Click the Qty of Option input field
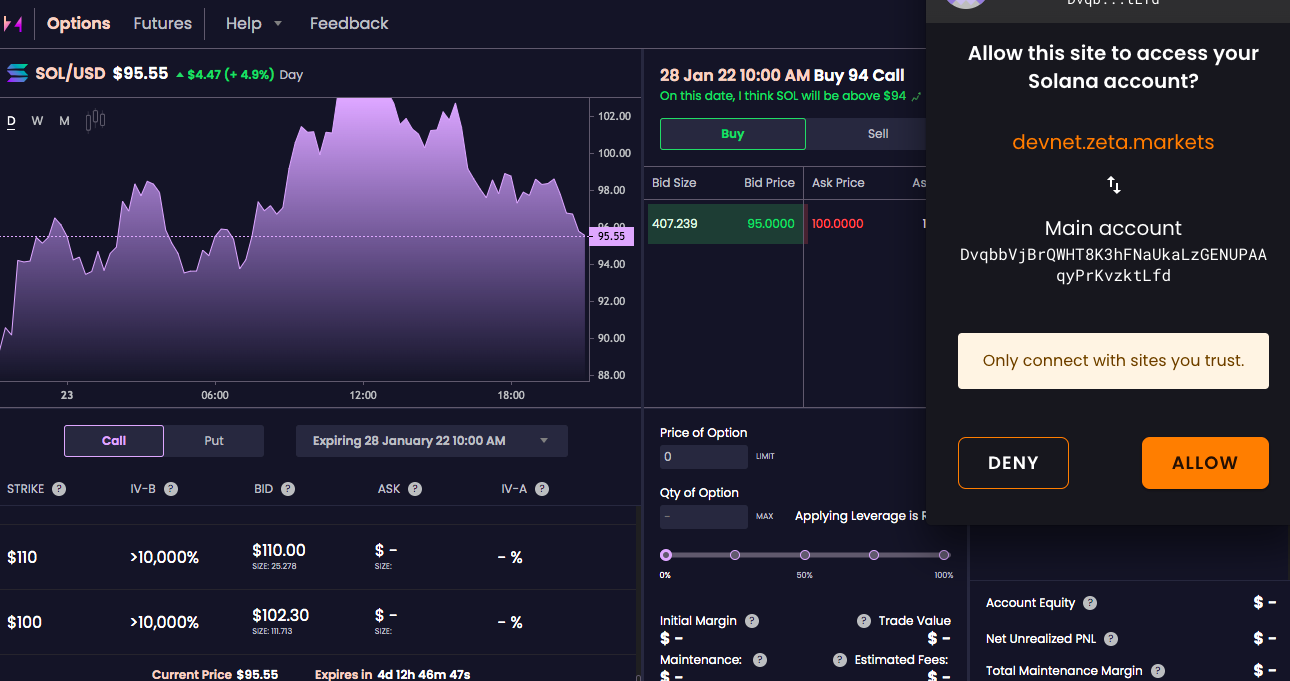 [704, 517]
